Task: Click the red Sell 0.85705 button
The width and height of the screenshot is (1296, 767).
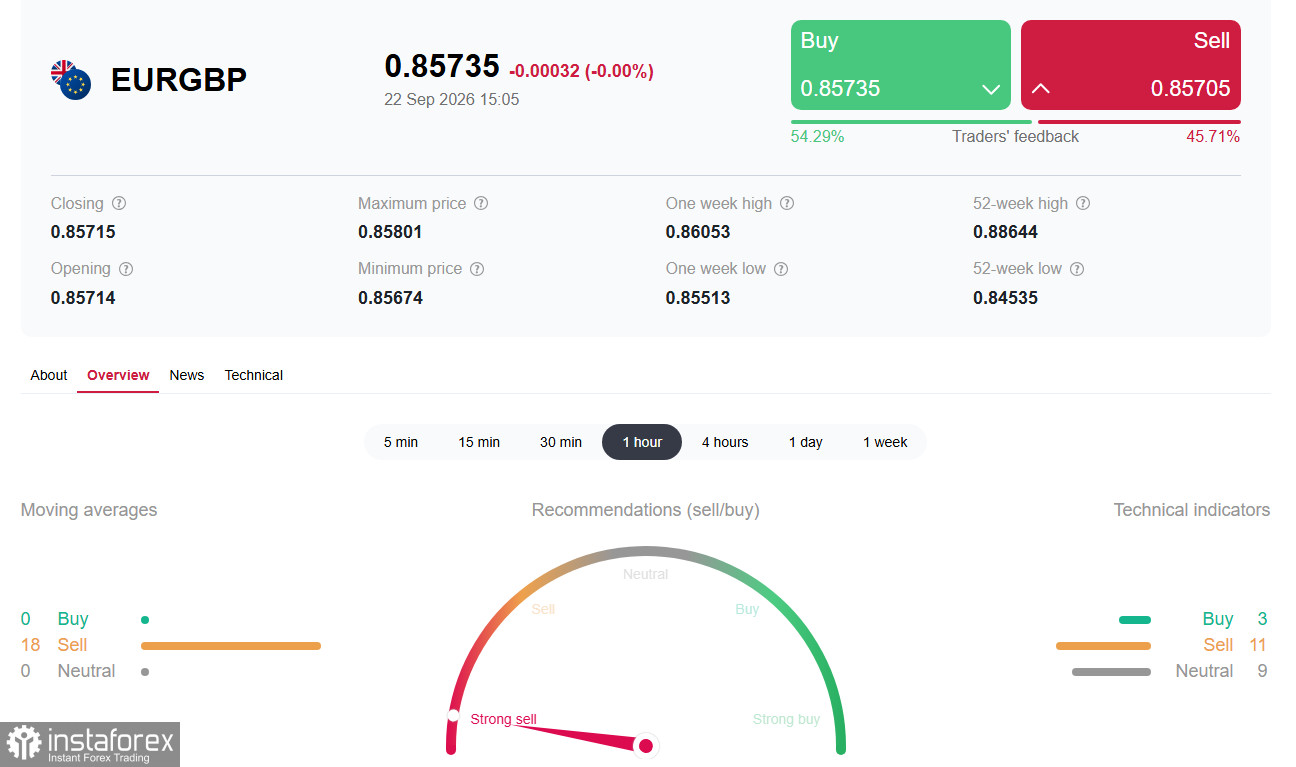Action: [x=1131, y=65]
